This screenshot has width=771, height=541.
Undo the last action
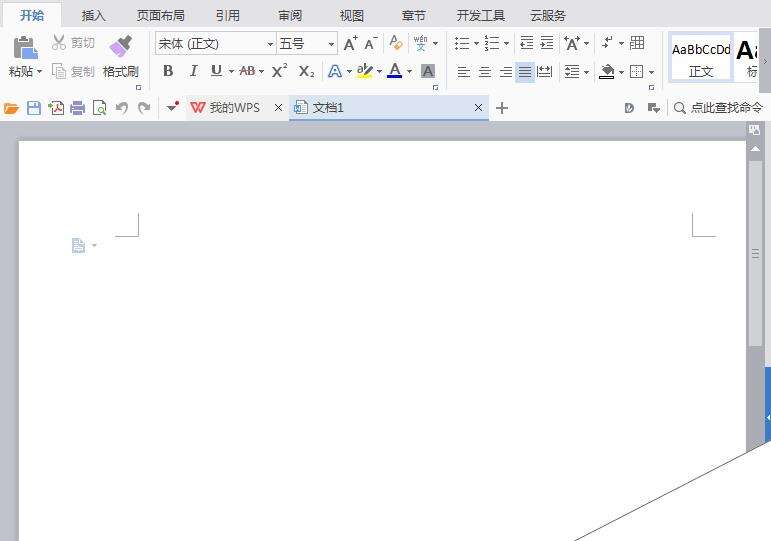[122, 108]
